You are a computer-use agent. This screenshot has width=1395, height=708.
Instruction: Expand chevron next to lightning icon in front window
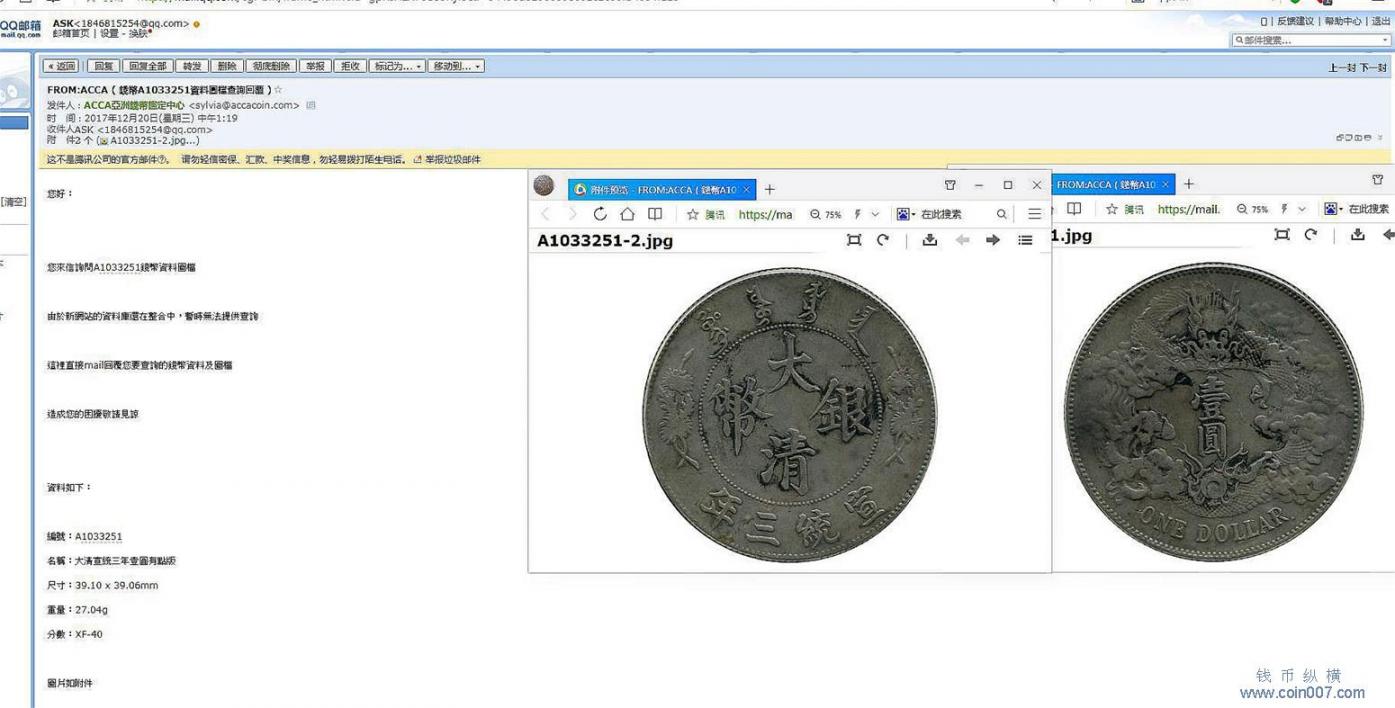pos(876,214)
